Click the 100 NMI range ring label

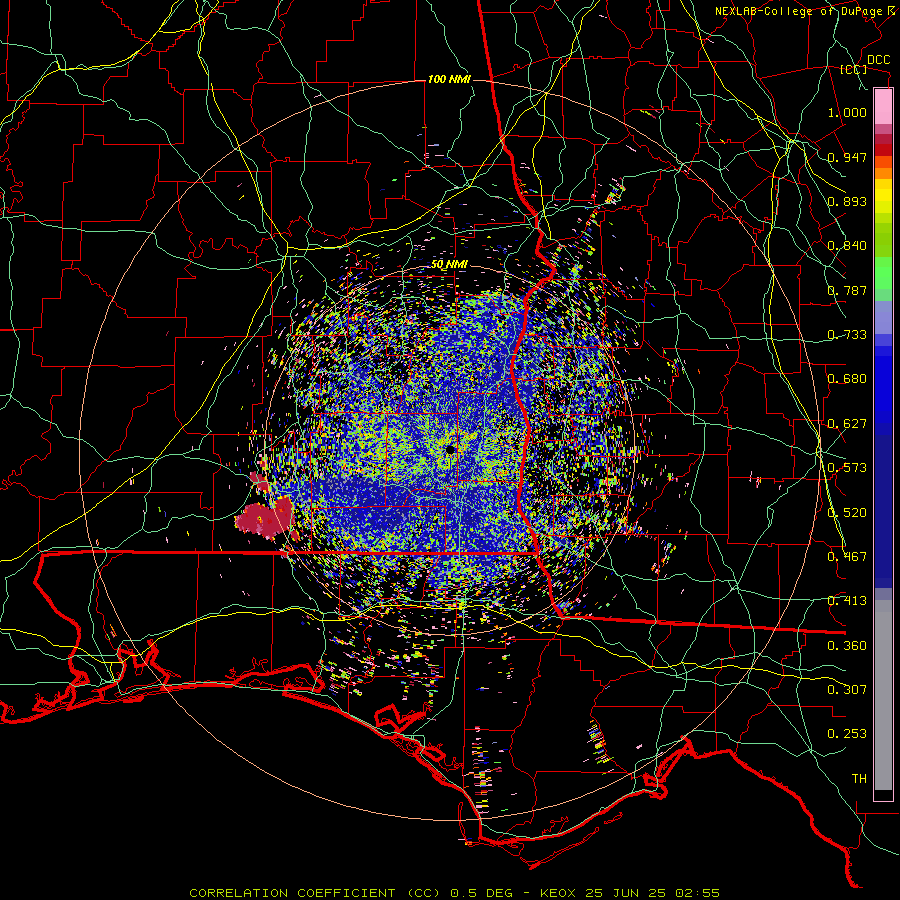click(449, 79)
